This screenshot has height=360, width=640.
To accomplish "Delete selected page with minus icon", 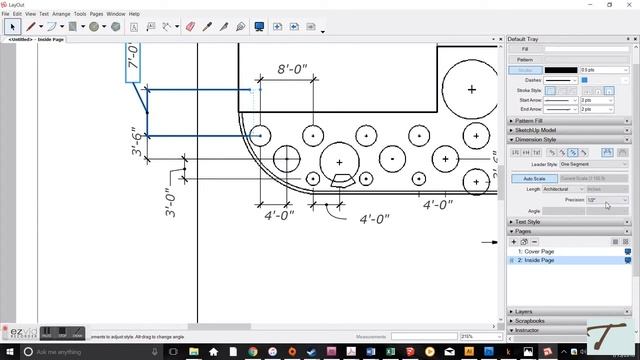I will [535, 242].
